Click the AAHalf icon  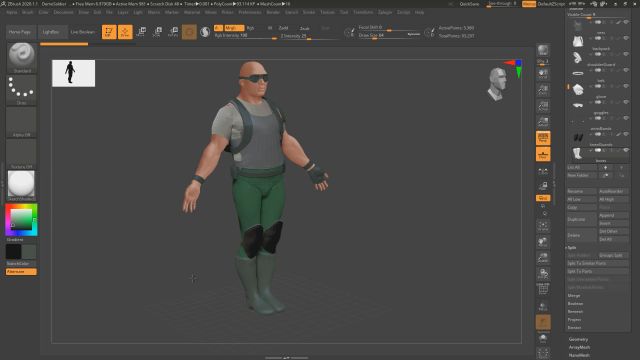coord(543,122)
